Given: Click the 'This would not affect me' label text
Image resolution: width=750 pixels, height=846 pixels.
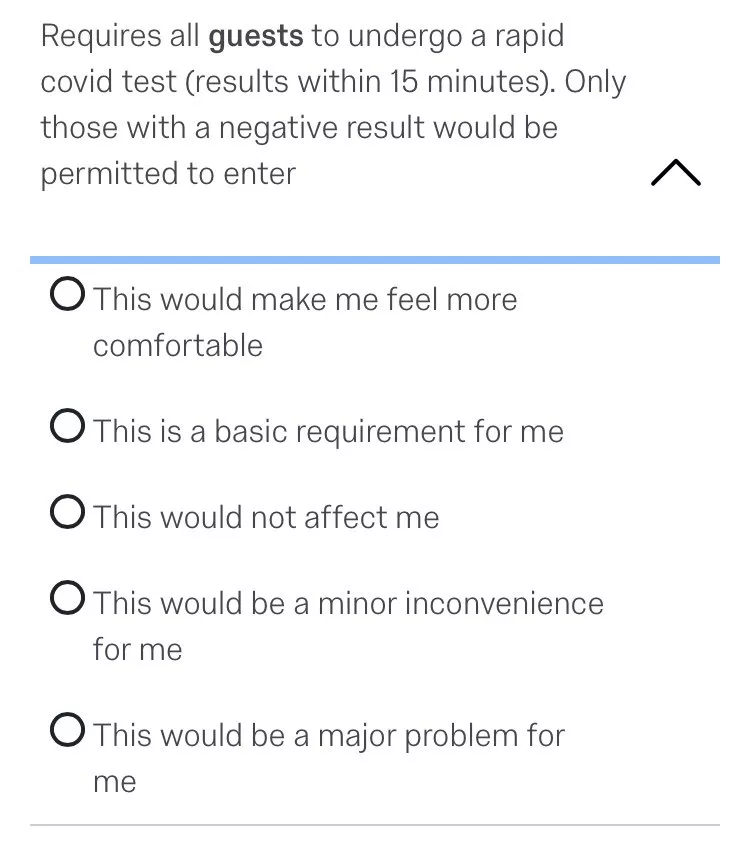Looking at the screenshot, I should coord(267,517).
